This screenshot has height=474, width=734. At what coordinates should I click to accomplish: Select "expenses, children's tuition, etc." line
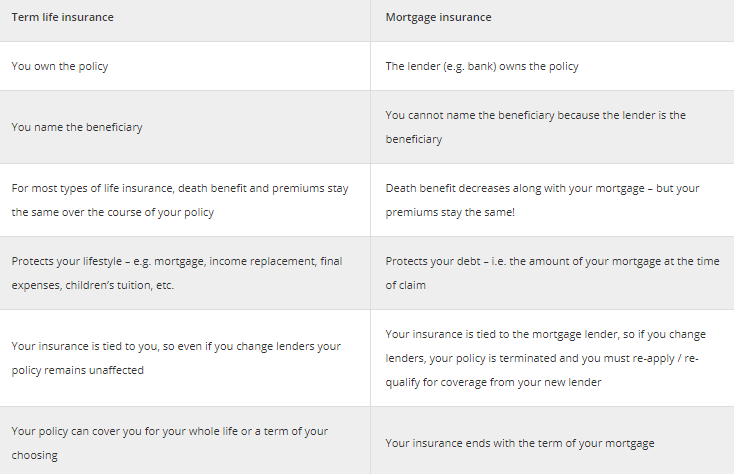(93, 285)
